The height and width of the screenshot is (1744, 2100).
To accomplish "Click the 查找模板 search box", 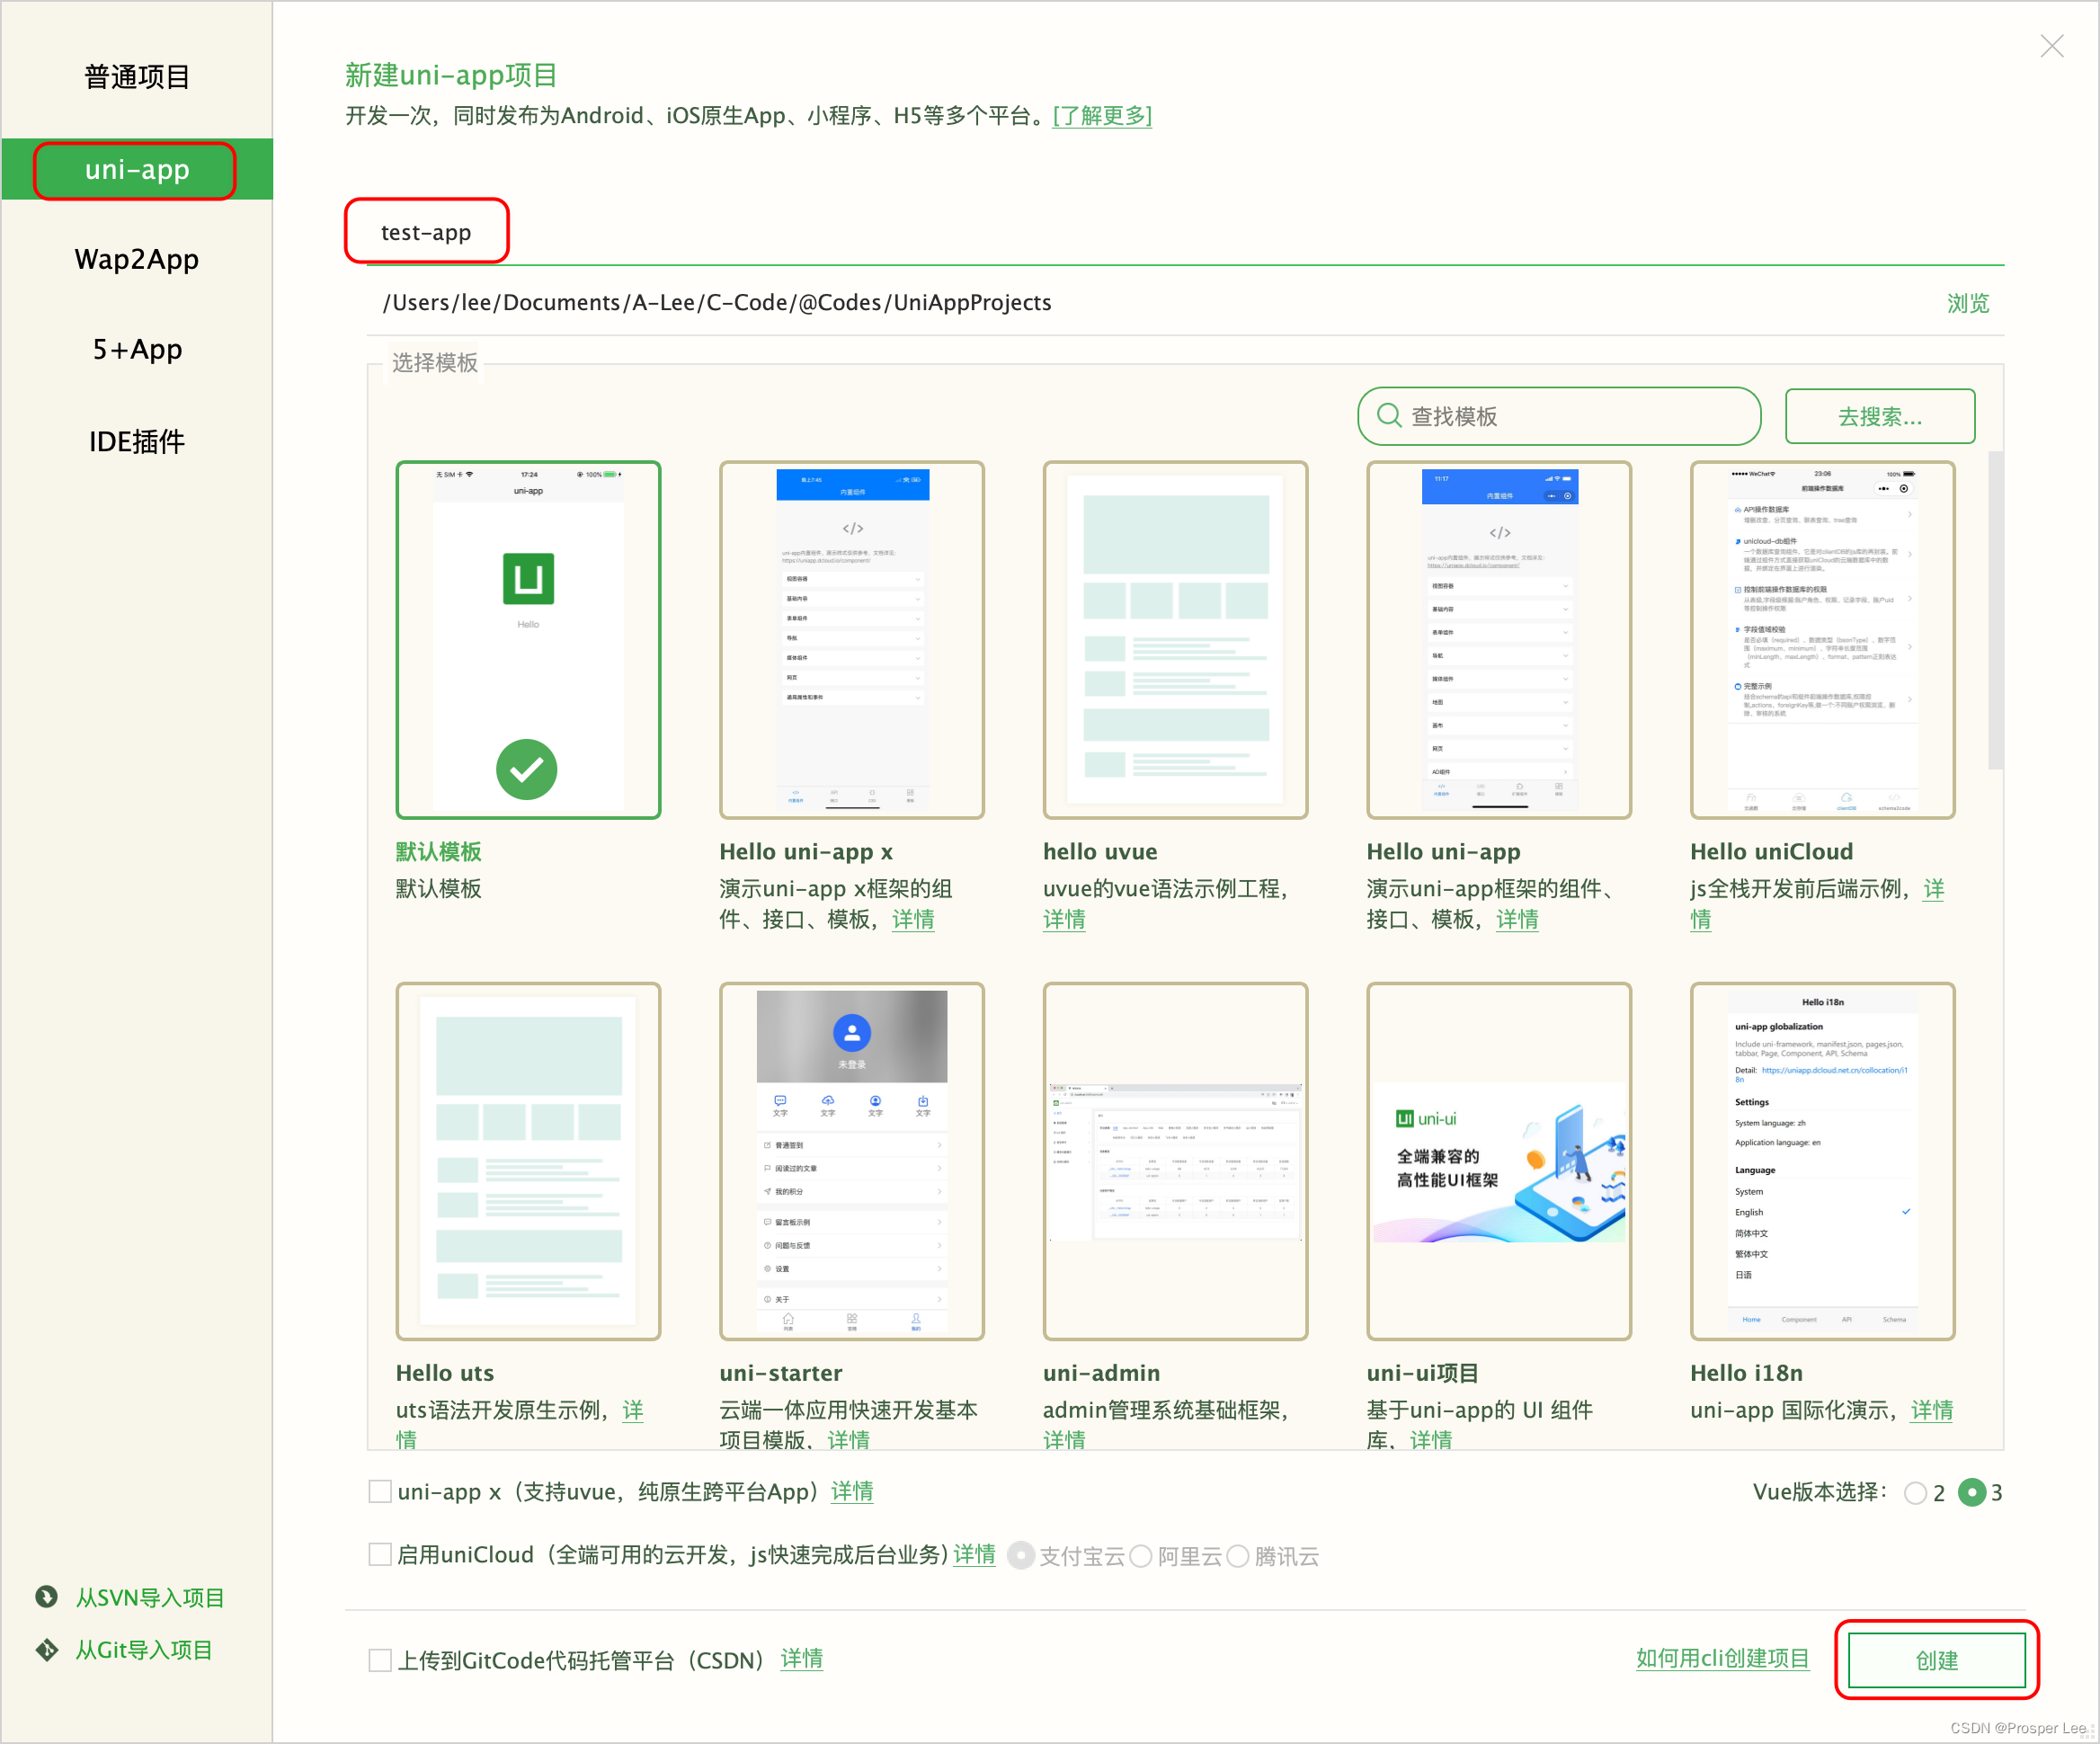I will [1559, 416].
